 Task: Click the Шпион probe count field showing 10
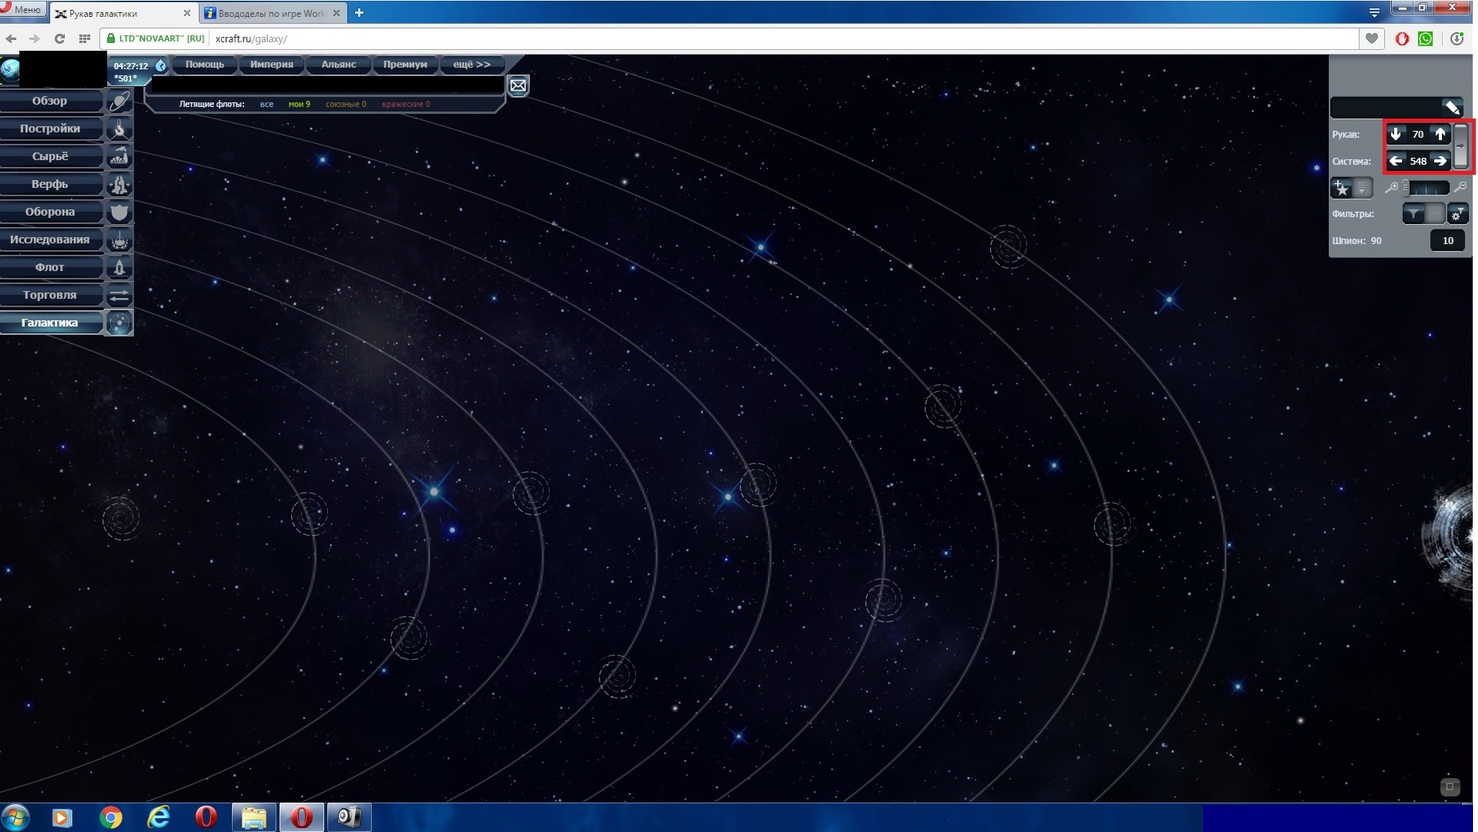[x=1447, y=240]
